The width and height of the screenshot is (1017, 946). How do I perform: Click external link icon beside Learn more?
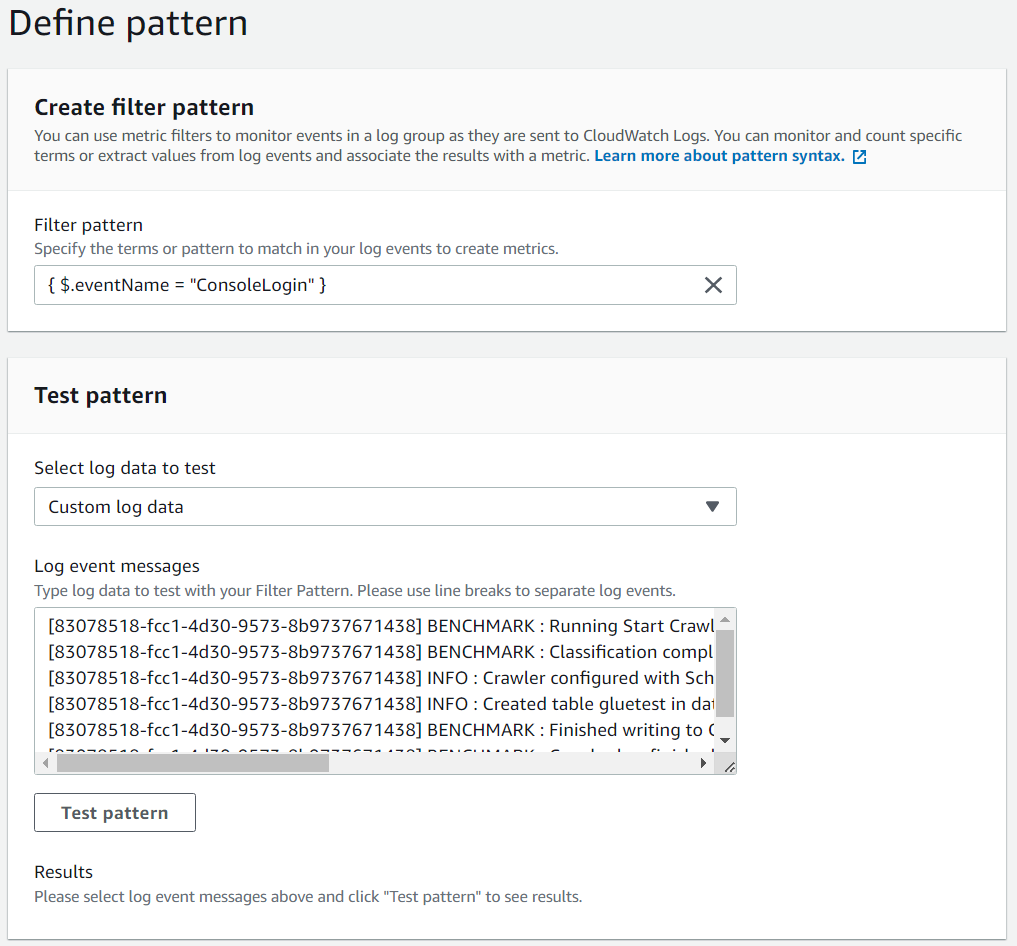[859, 157]
